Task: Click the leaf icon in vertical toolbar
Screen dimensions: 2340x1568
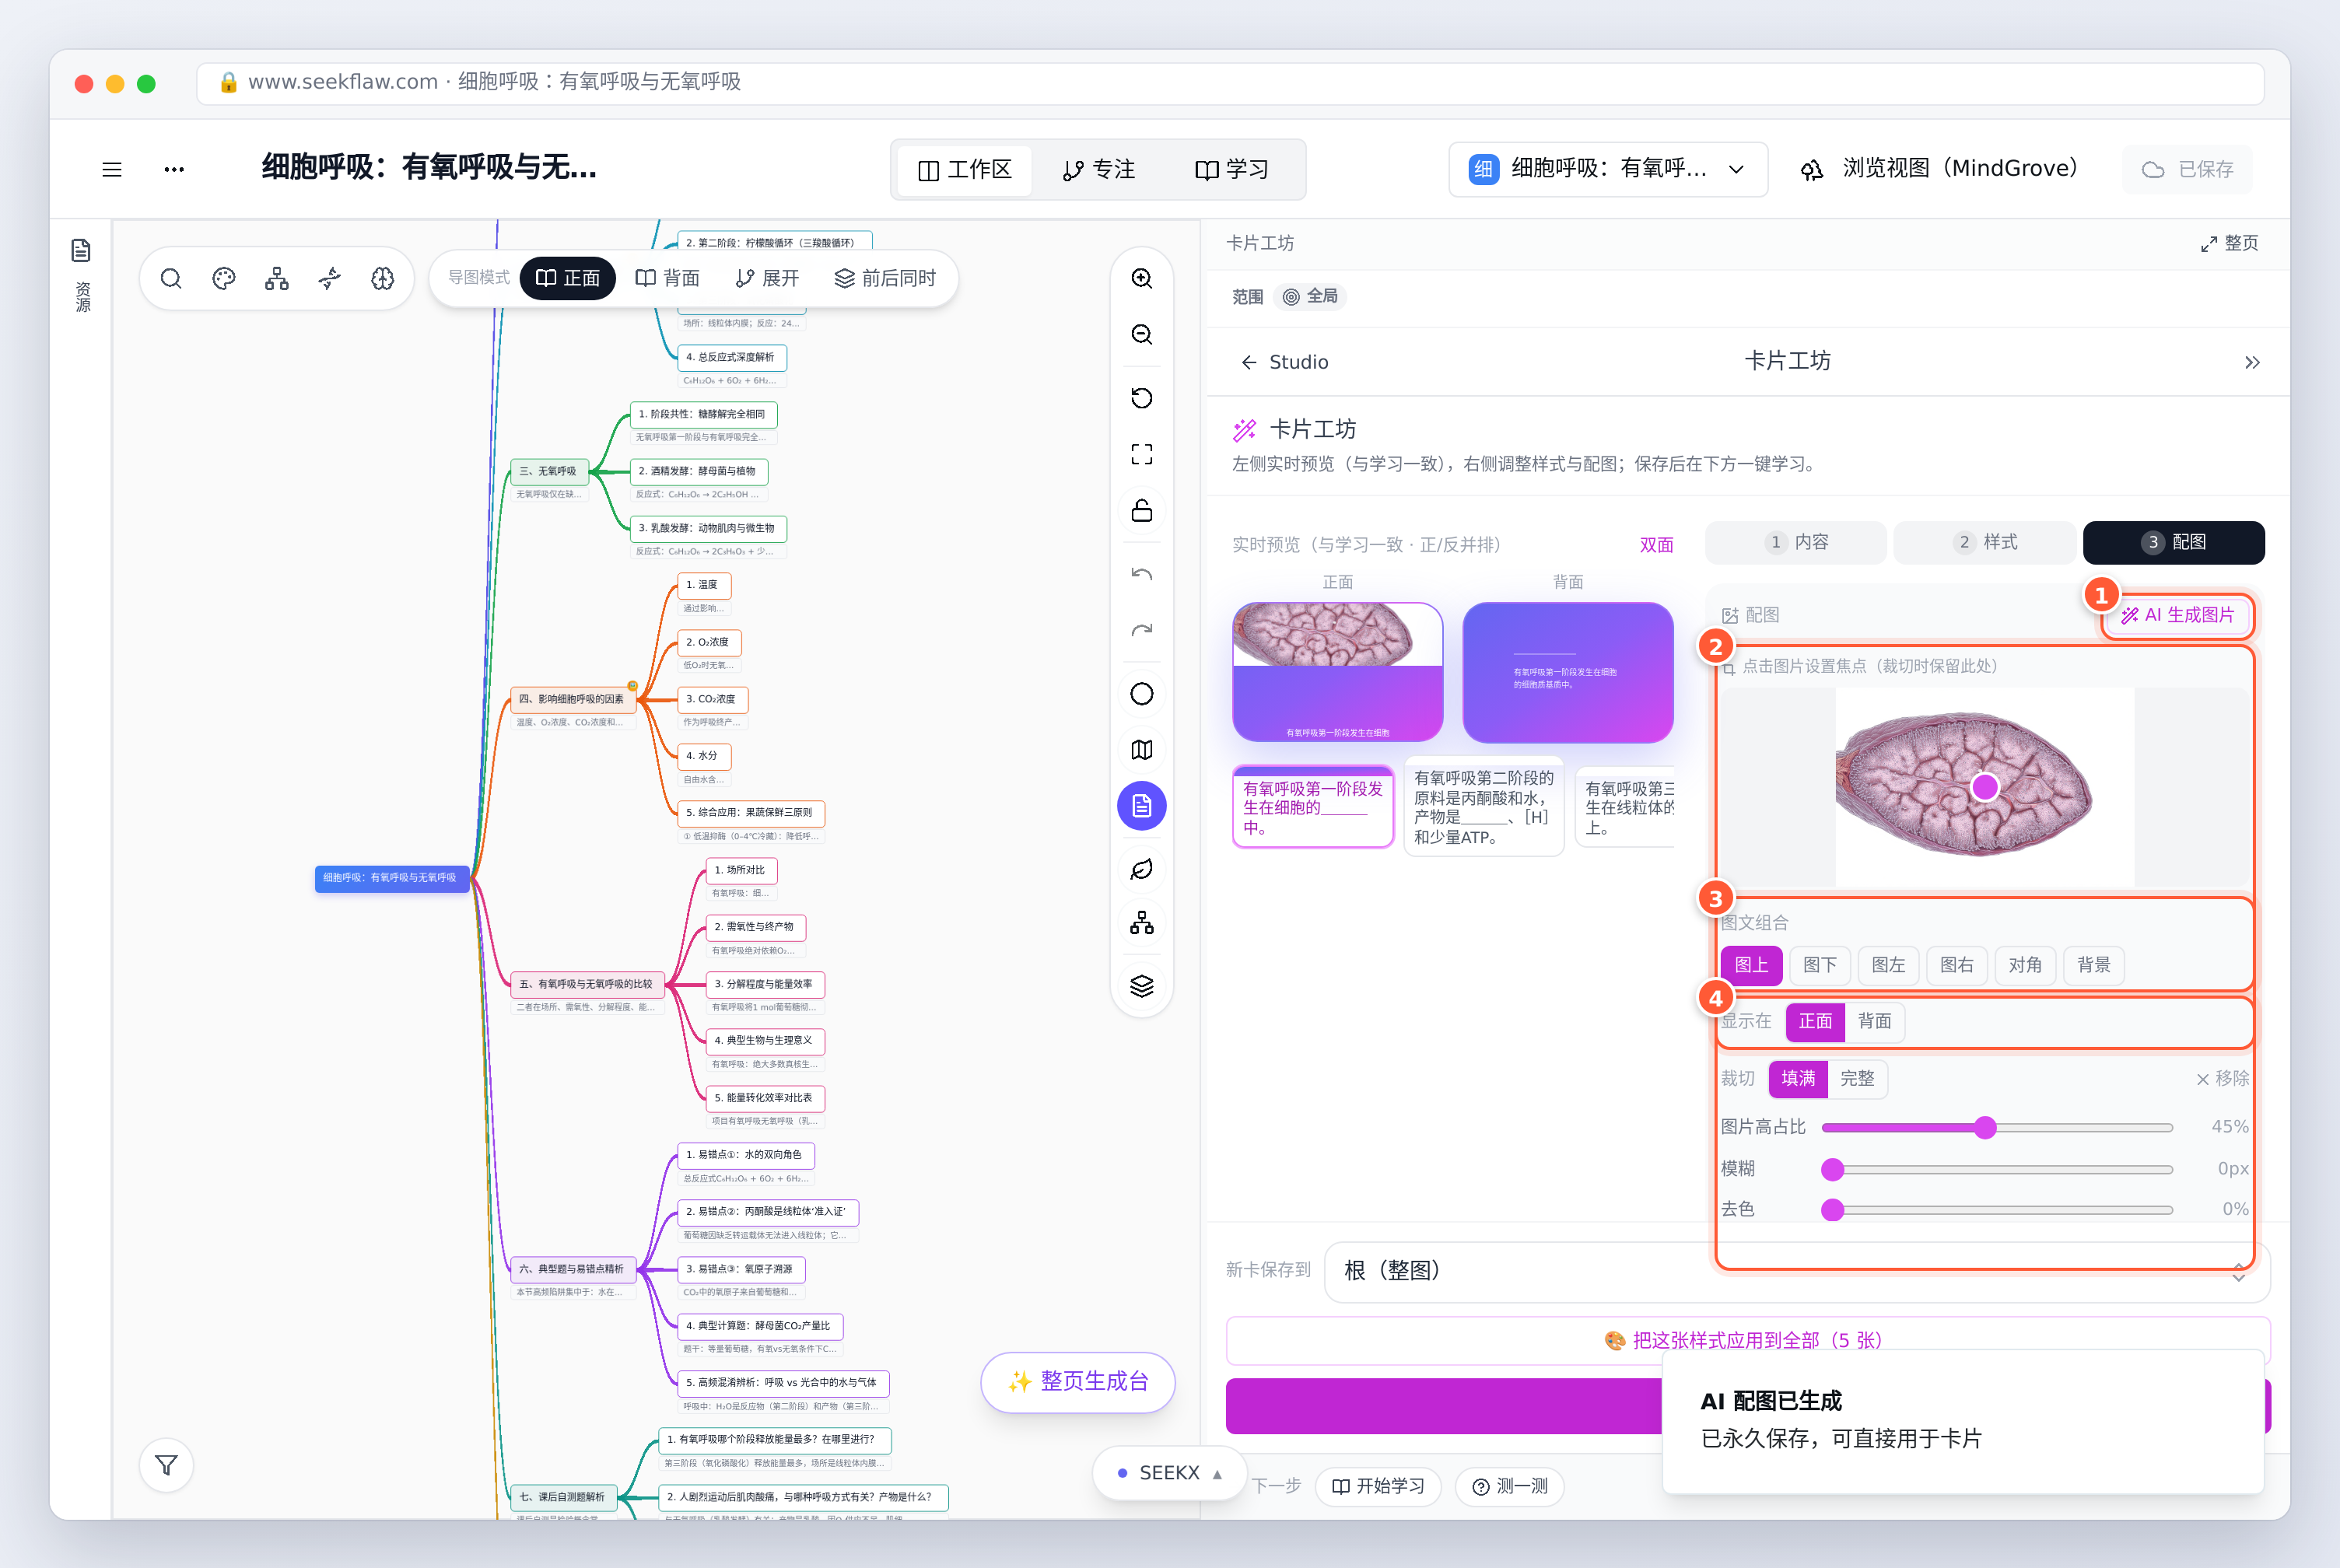Action: tap(1142, 869)
